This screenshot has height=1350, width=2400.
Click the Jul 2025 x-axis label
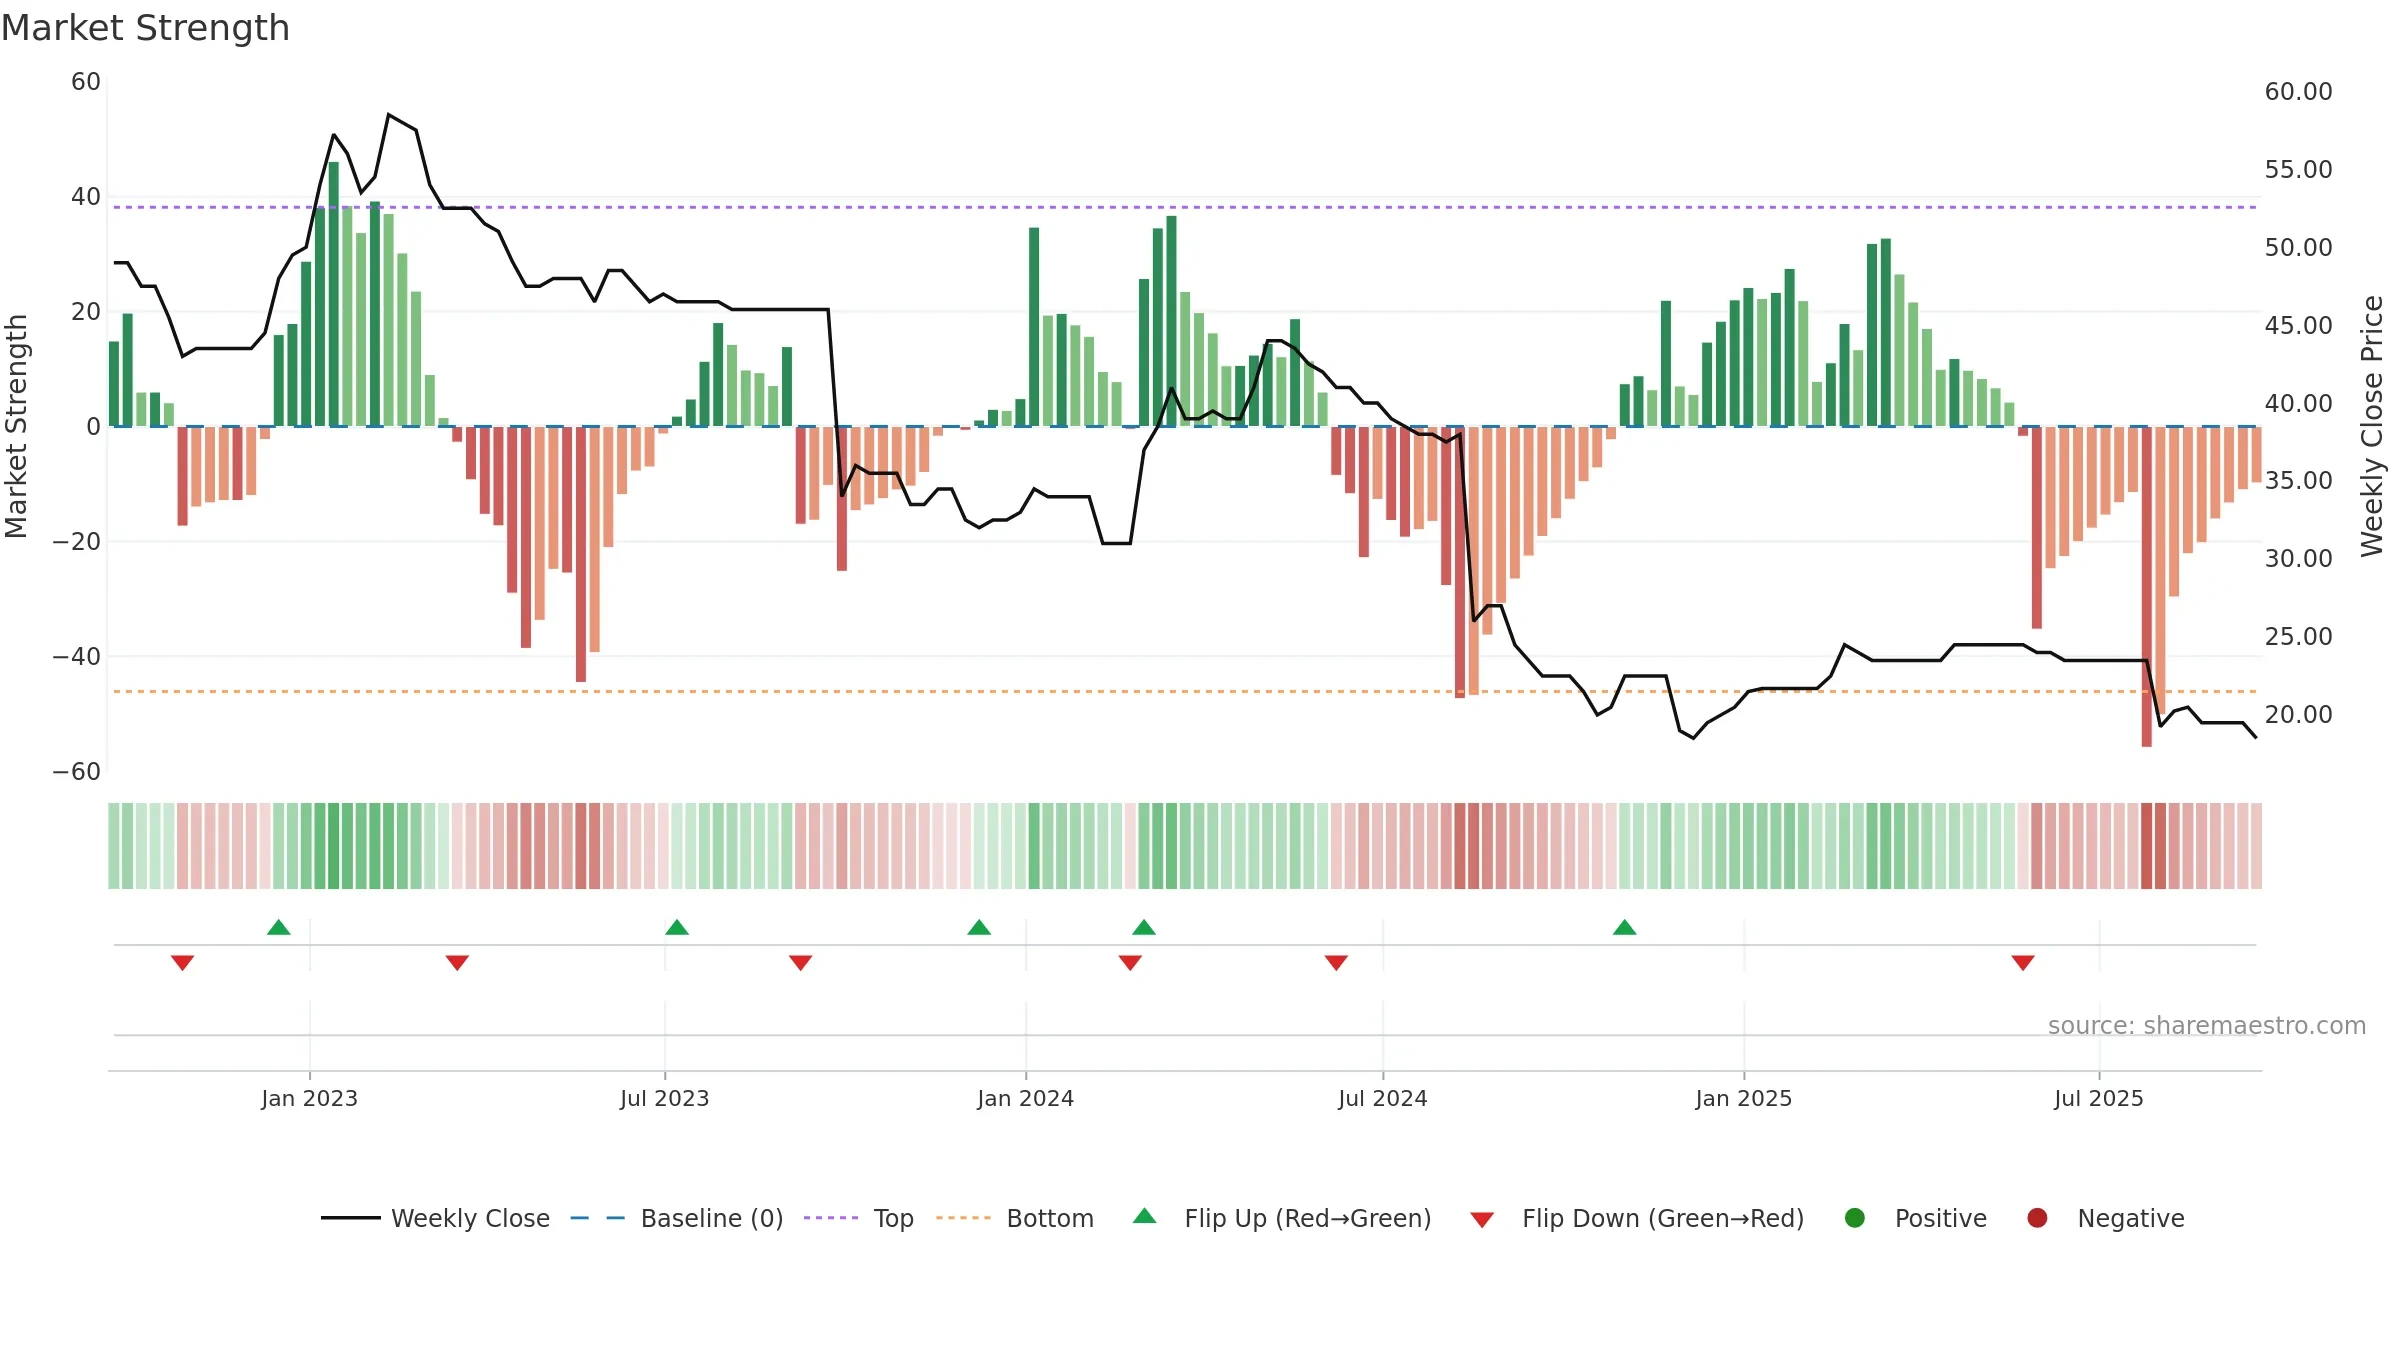2099,1098
